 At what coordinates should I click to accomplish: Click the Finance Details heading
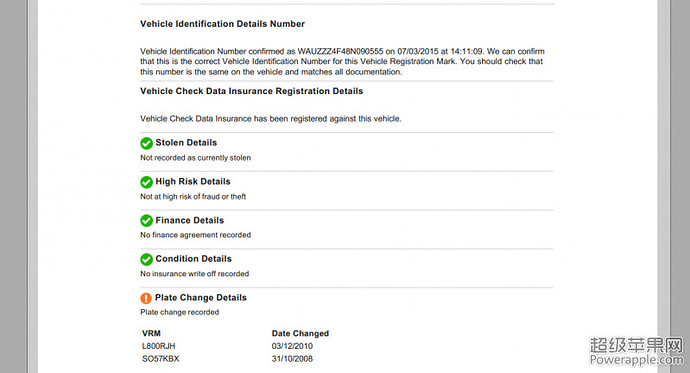pyautogui.click(x=190, y=220)
